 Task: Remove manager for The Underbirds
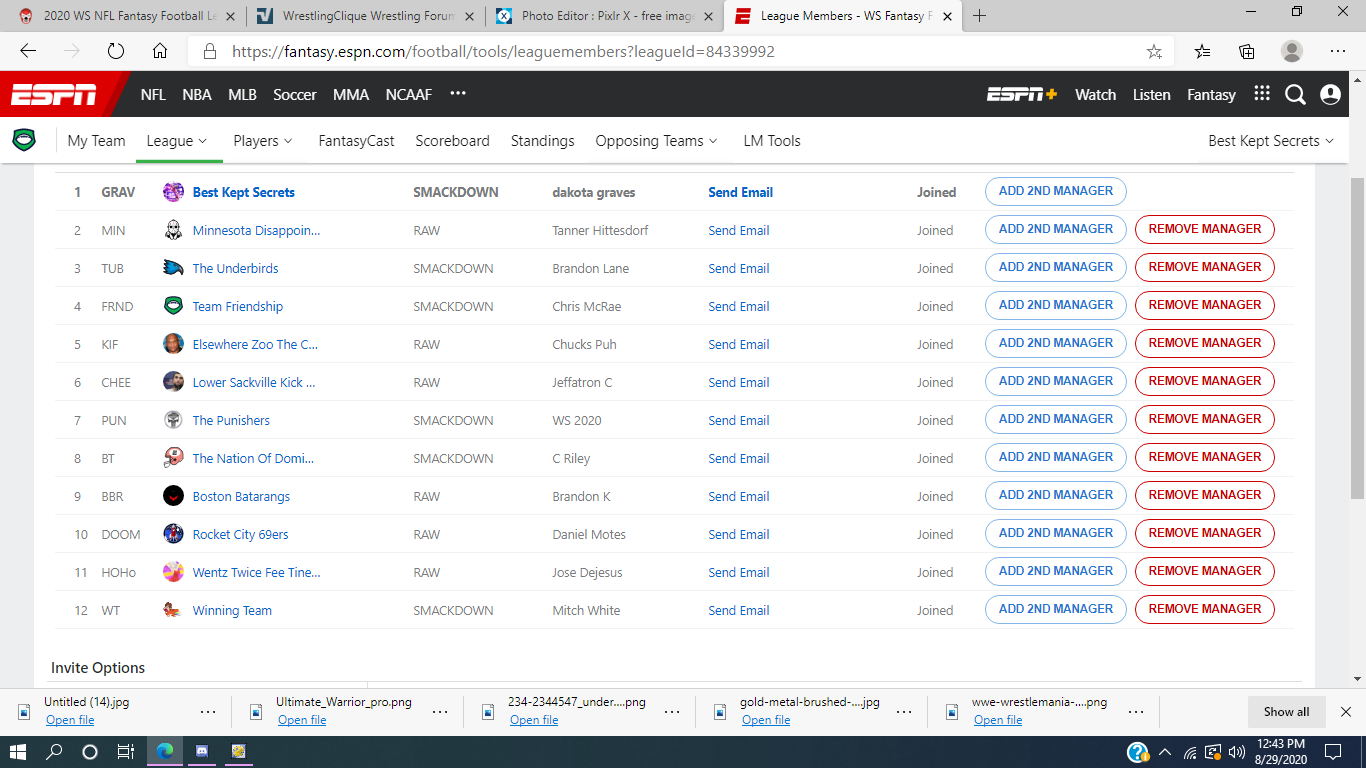[1204, 267]
